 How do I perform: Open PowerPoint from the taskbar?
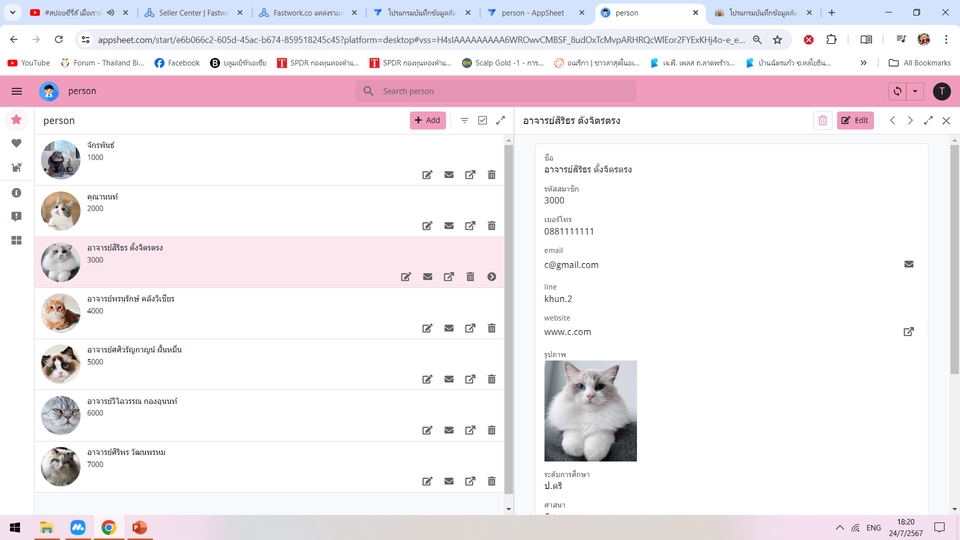tap(140, 528)
